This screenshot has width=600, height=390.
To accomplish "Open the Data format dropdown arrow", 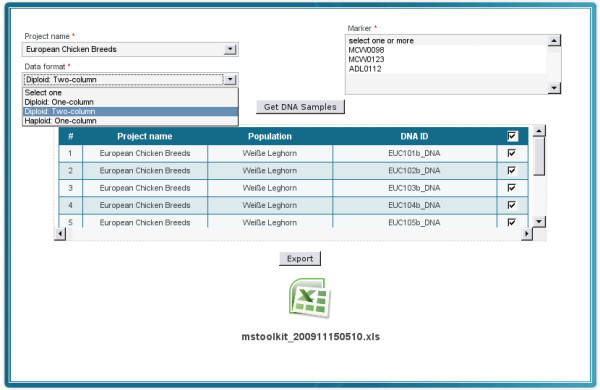I will 230,80.
